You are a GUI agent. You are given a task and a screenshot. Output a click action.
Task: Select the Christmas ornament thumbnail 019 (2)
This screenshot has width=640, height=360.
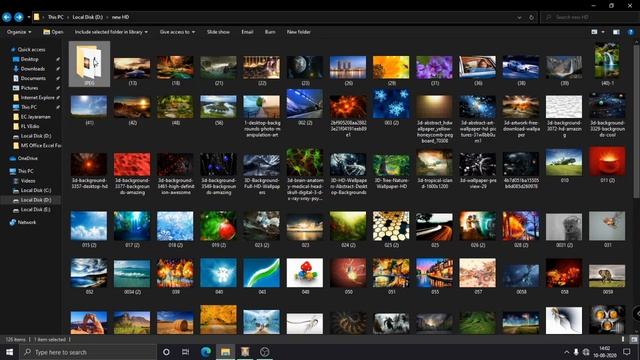pos(218,226)
